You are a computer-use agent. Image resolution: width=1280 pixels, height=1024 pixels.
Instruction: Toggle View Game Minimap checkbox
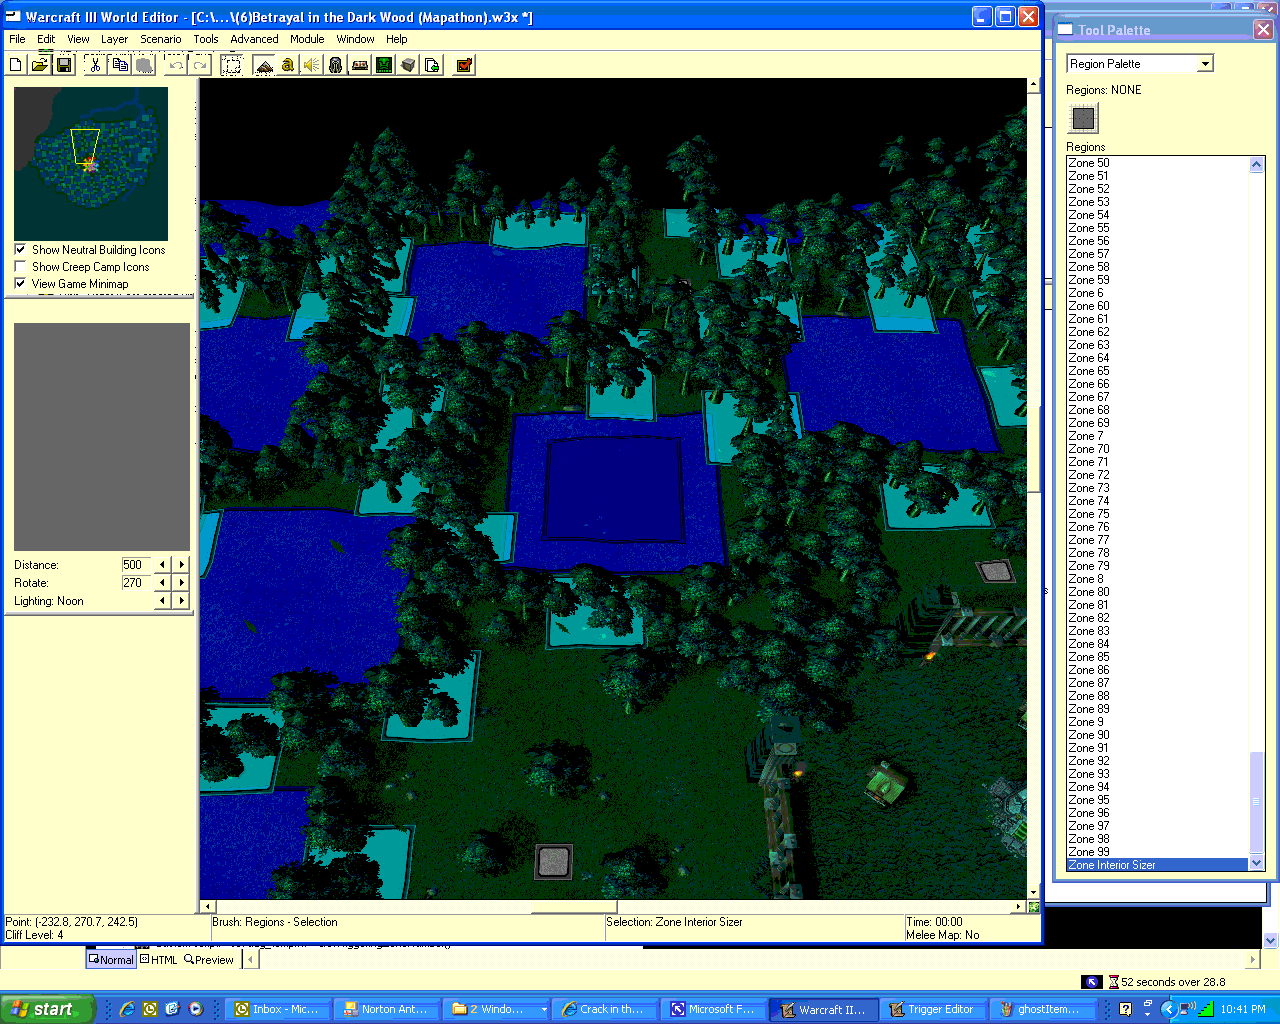click(x=20, y=284)
